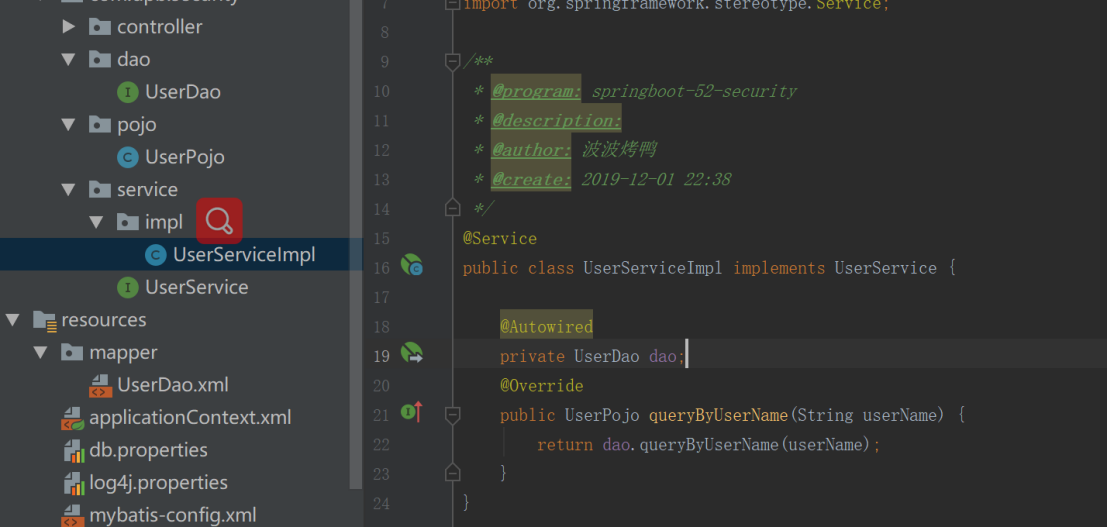Open applicationContext.xml in the tree
This screenshot has height=528, width=1107.
pos(190,418)
